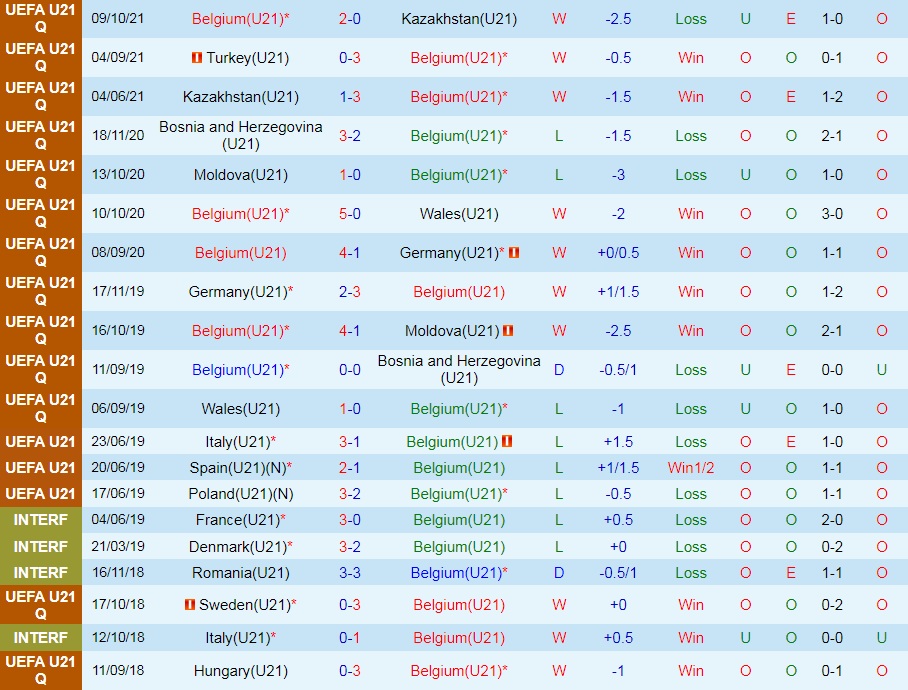Click the date 13/10/20
The width and height of the screenshot is (908, 690).
point(118,174)
